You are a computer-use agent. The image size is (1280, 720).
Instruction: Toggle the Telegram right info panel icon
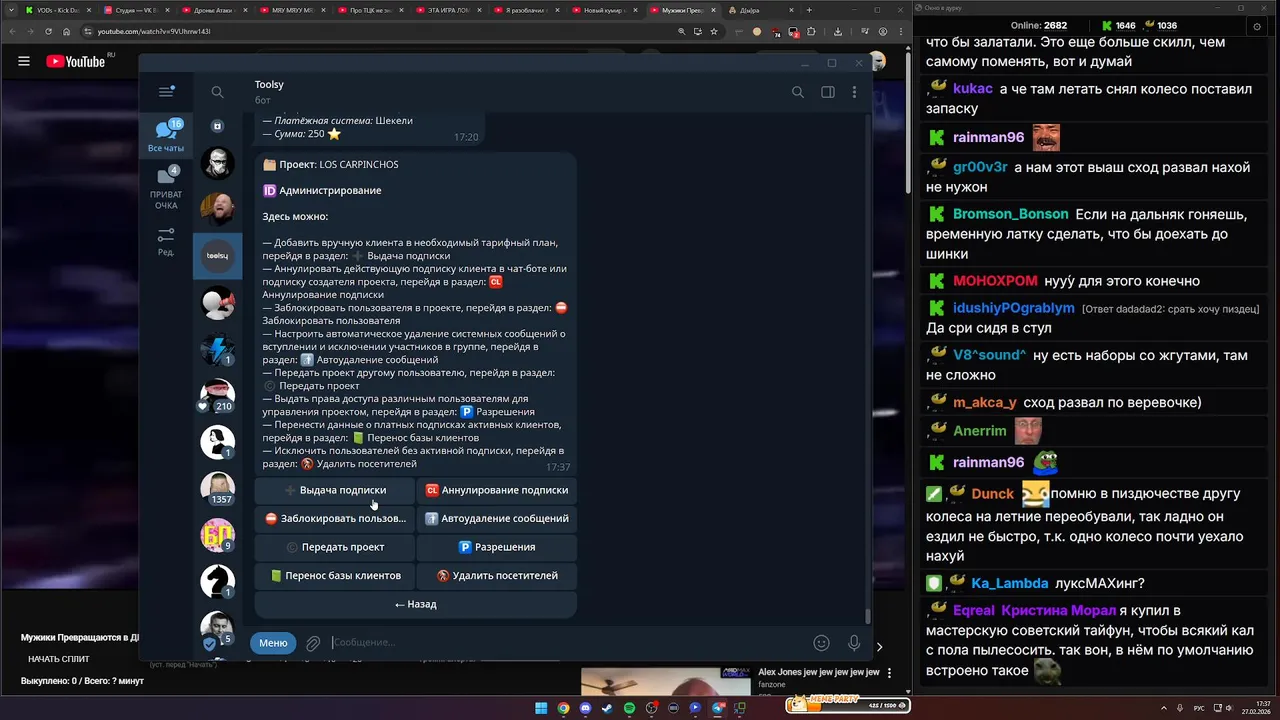coord(827,92)
